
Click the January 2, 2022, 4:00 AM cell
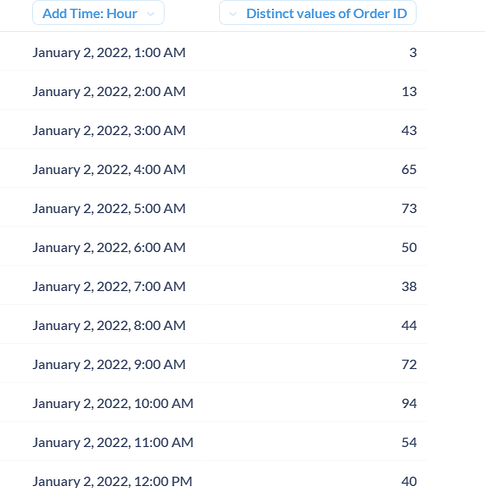point(109,169)
